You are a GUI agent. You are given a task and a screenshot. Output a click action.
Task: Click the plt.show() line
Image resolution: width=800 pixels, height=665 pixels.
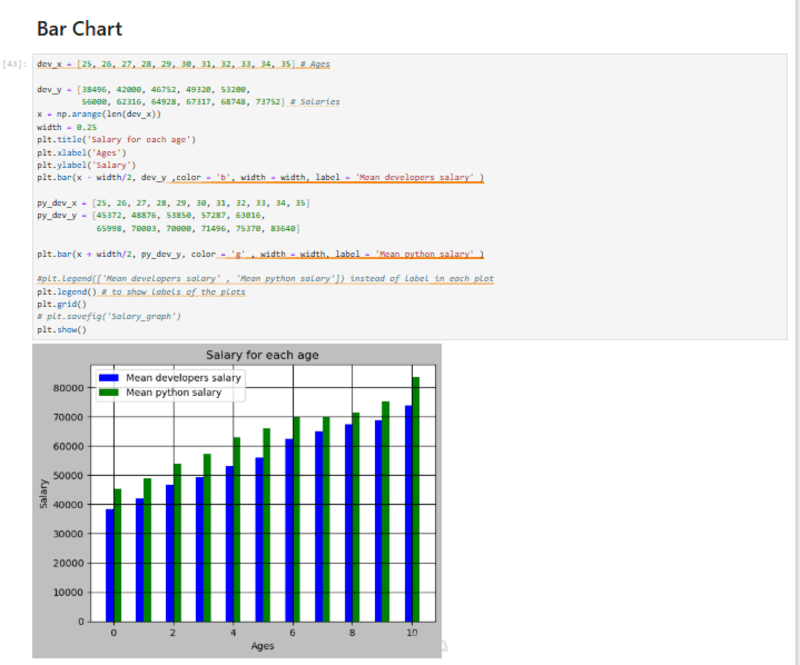62,330
